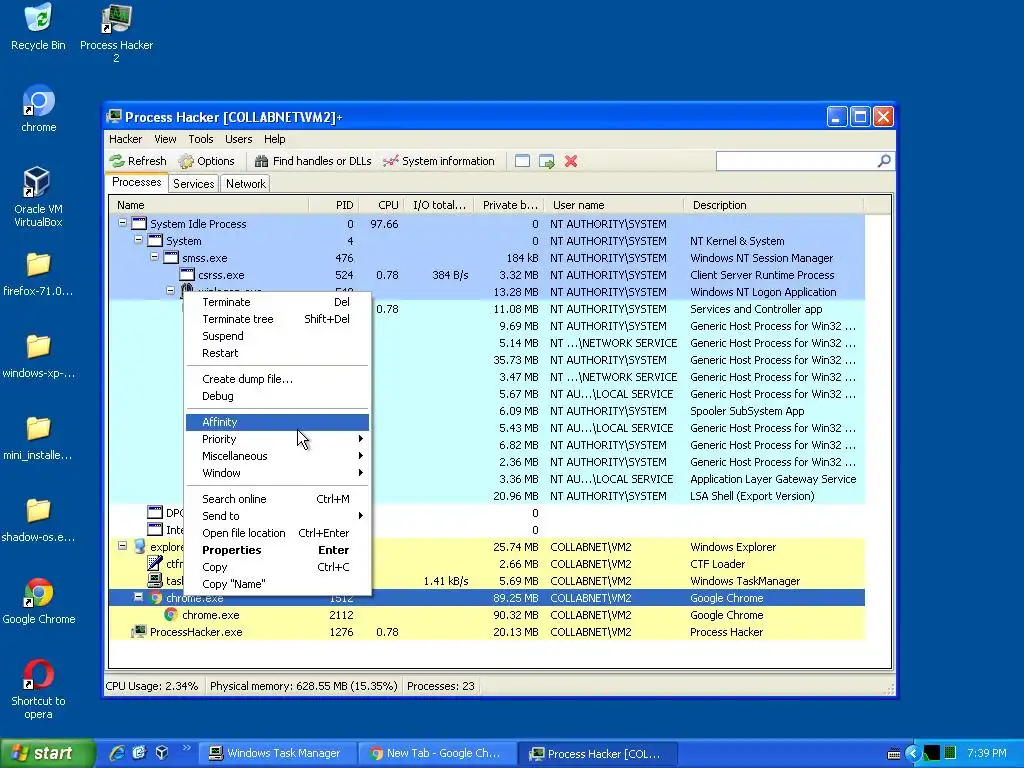Click Create dump file in the context menu
The image size is (1024, 768).
click(277, 379)
